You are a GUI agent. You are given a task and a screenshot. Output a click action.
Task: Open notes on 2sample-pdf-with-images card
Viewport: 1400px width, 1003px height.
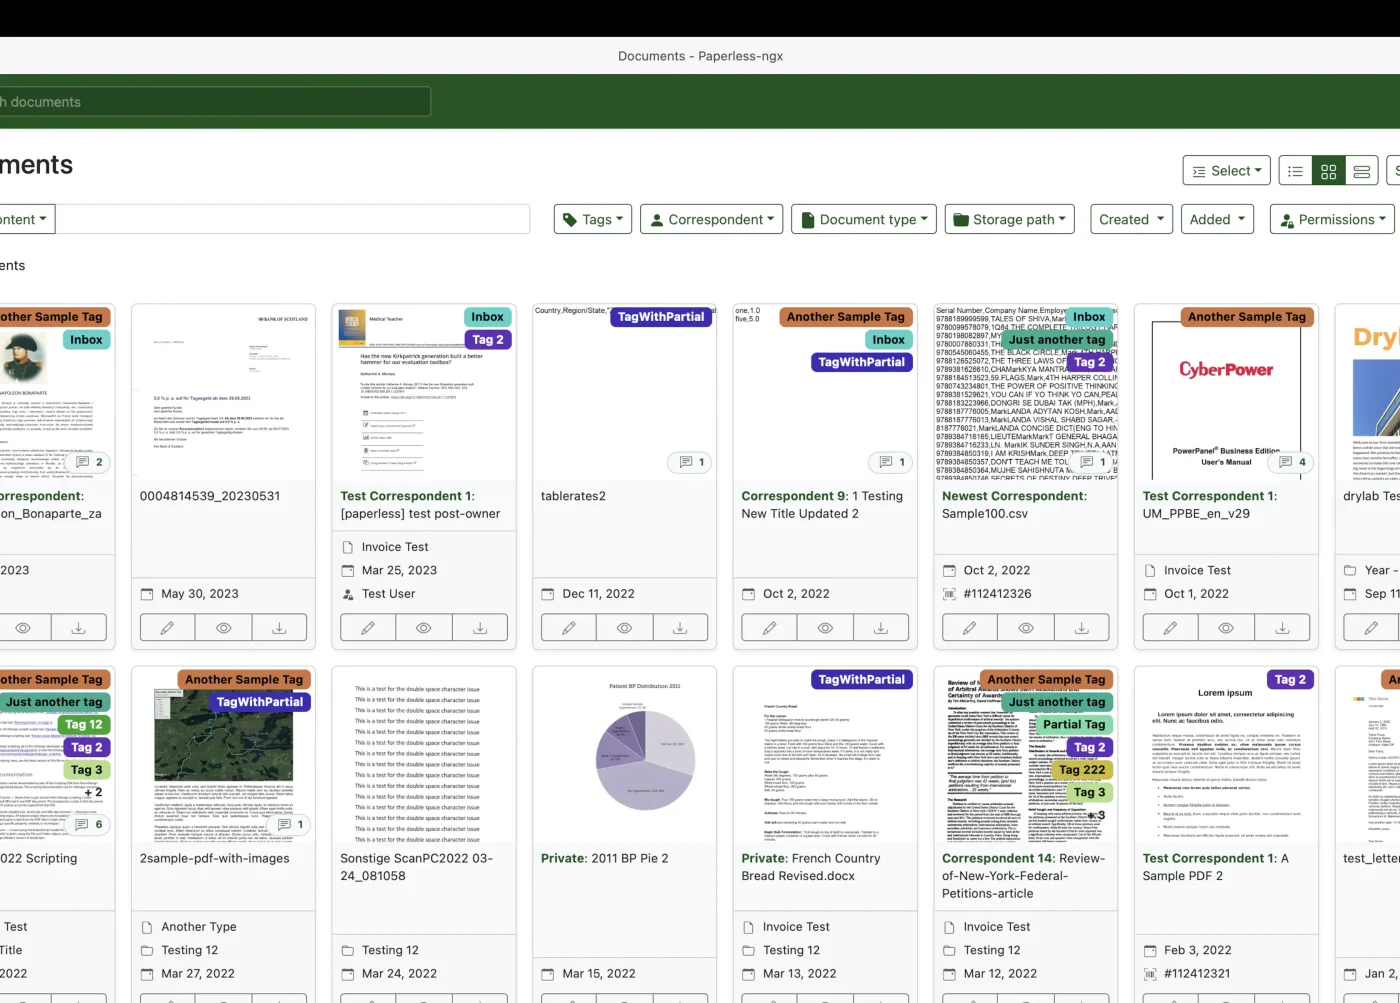tap(291, 825)
